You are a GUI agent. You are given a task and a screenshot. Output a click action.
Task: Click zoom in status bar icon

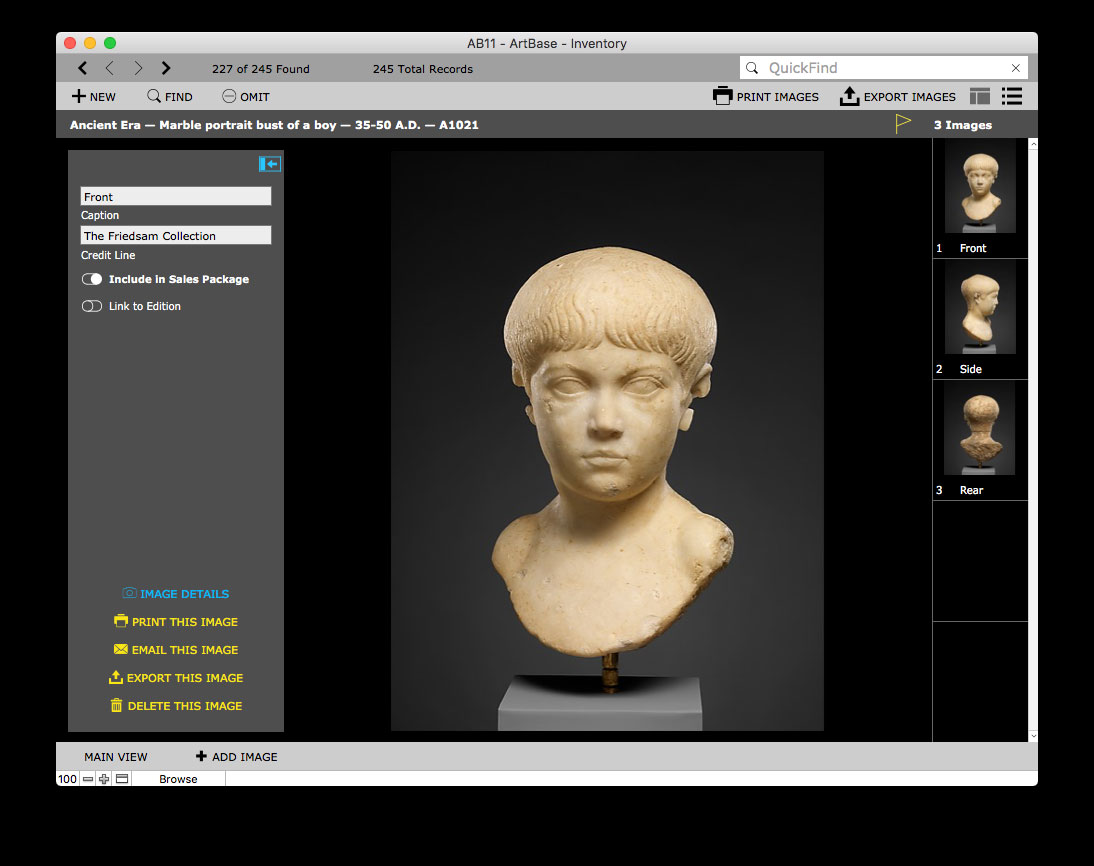[x=104, y=779]
